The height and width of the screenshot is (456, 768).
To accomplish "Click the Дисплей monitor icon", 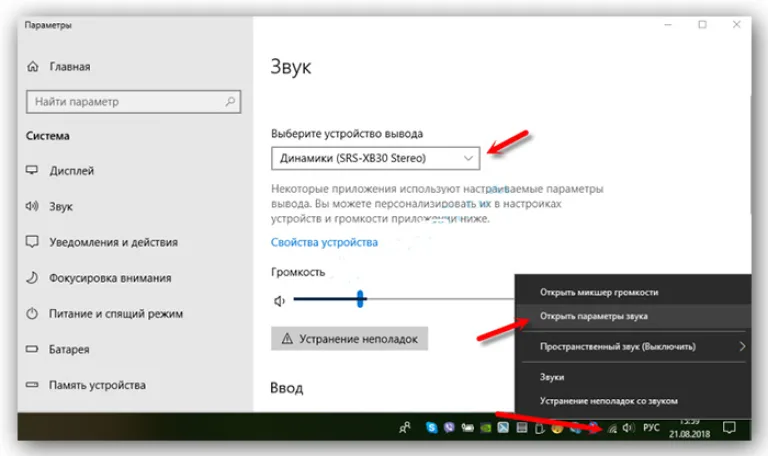I will pyautogui.click(x=32, y=170).
